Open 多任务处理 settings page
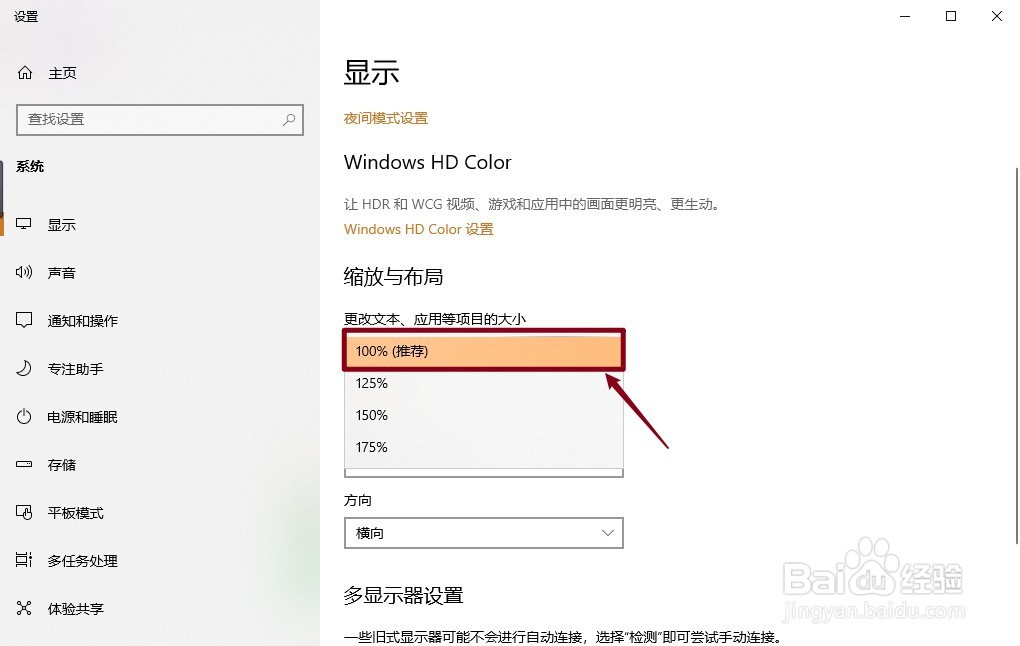Screen dimensions: 1020x646 click(x=83, y=561)
